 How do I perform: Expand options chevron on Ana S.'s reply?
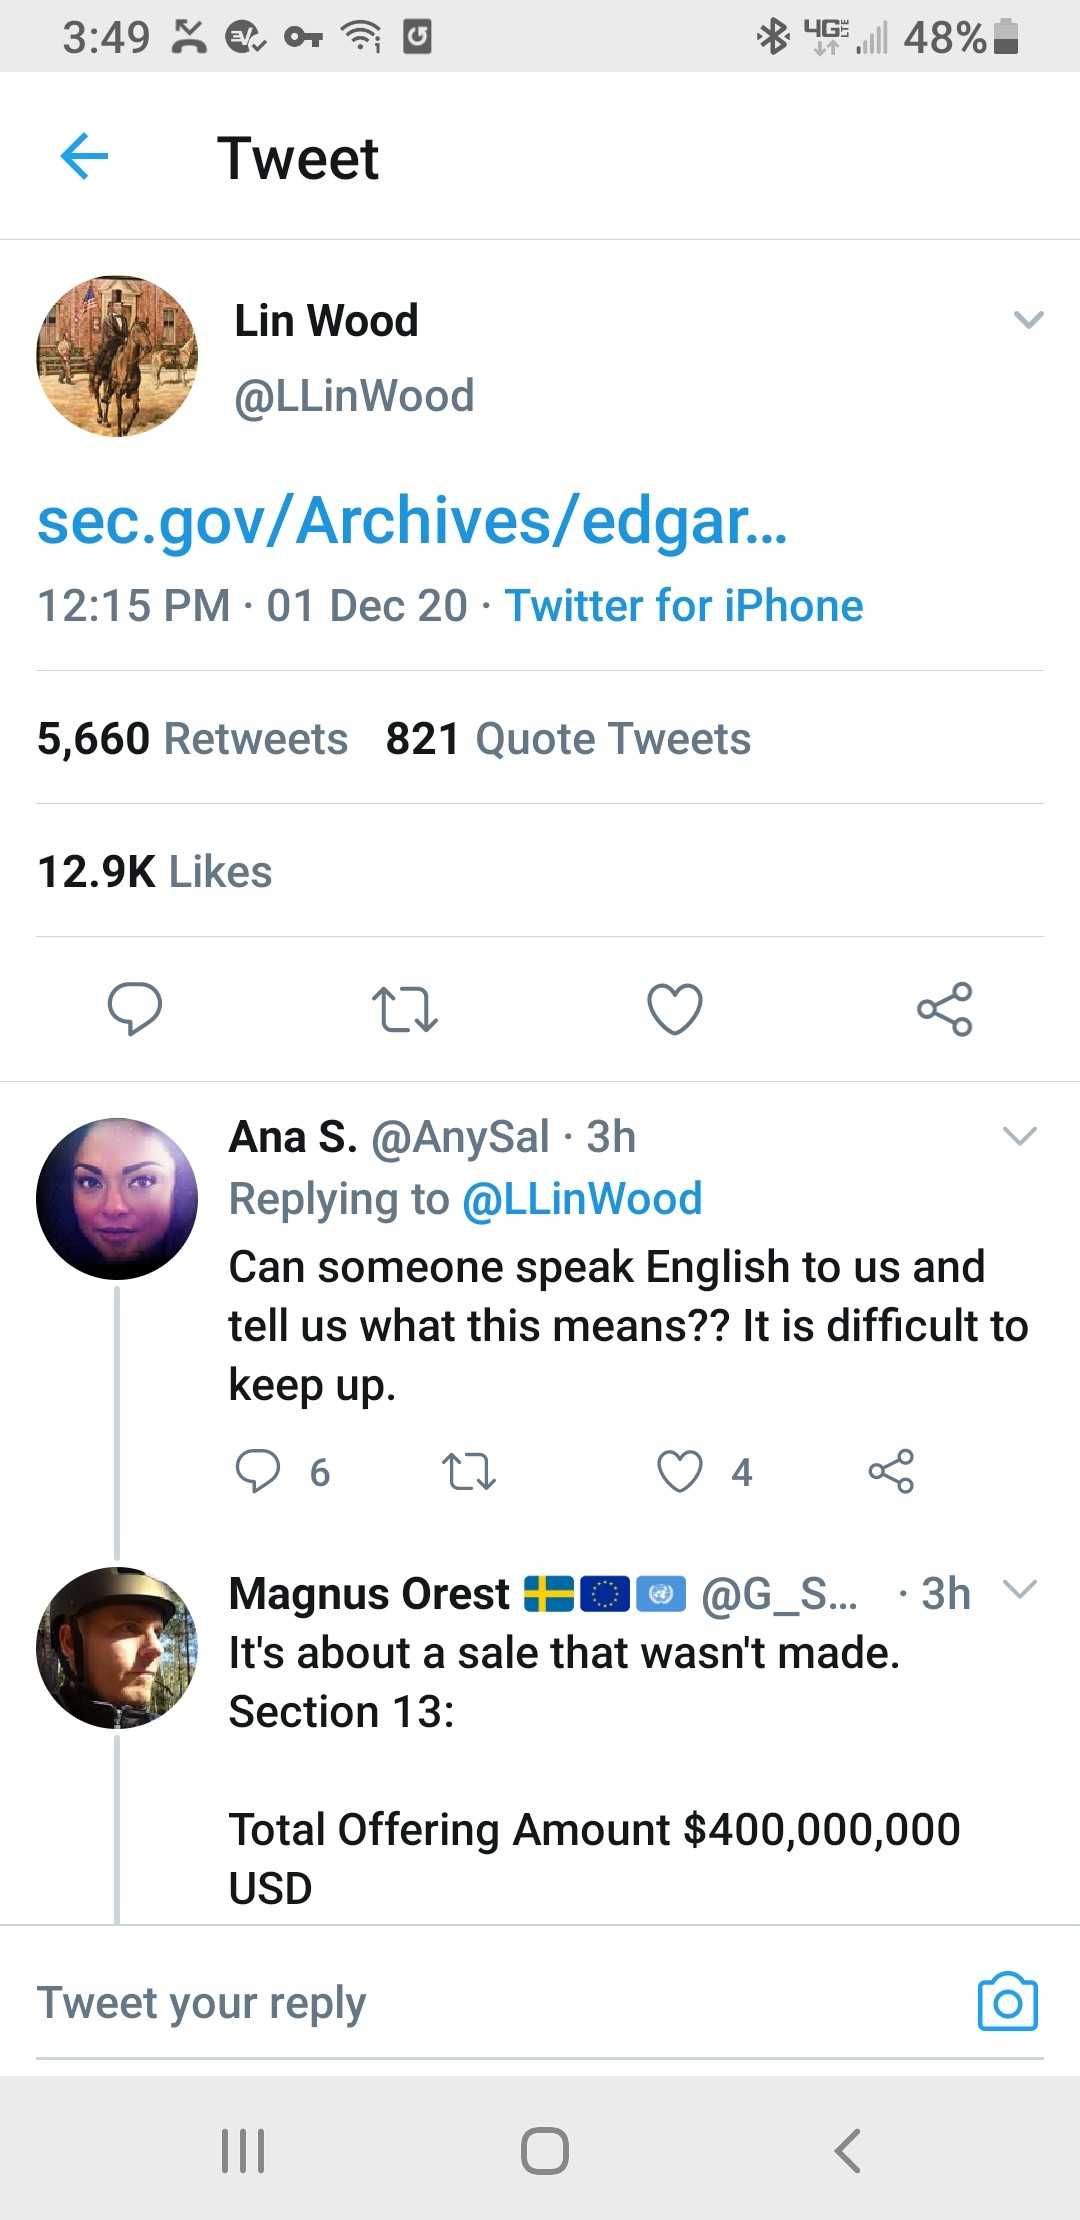[1019, 1136]
